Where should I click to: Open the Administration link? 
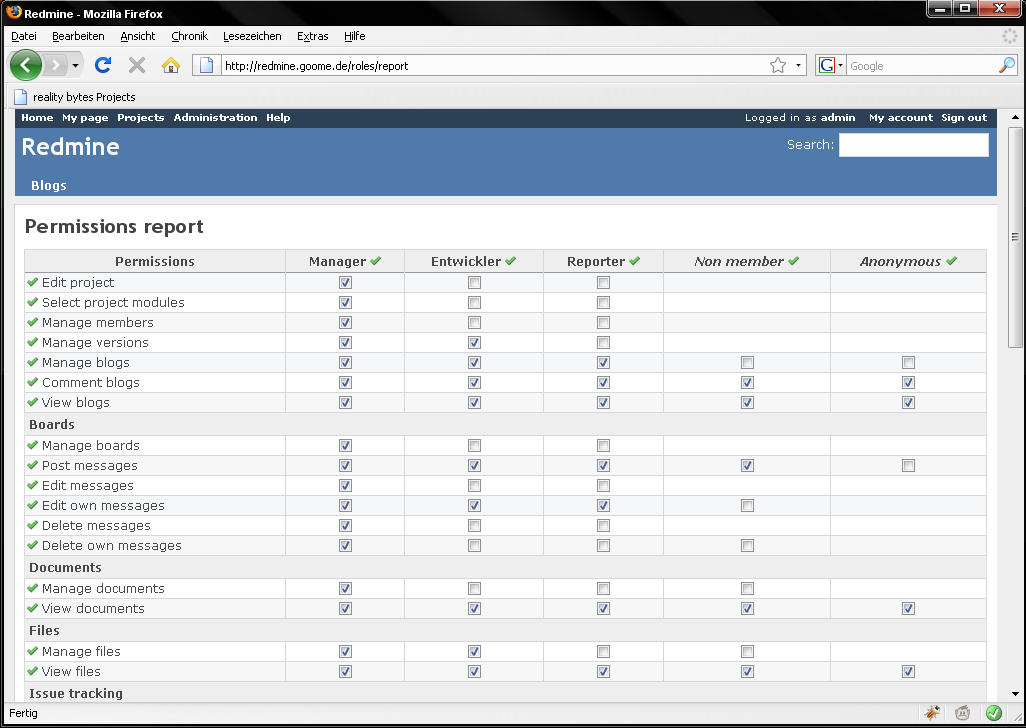pyautogui.click(x=215, y=118)
